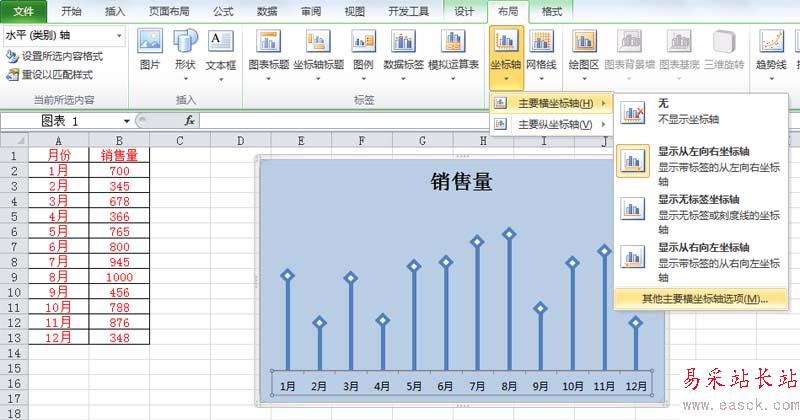Open the Trendline (趋势线) dropdown arrow
The image size is (800, 420).
771,79
